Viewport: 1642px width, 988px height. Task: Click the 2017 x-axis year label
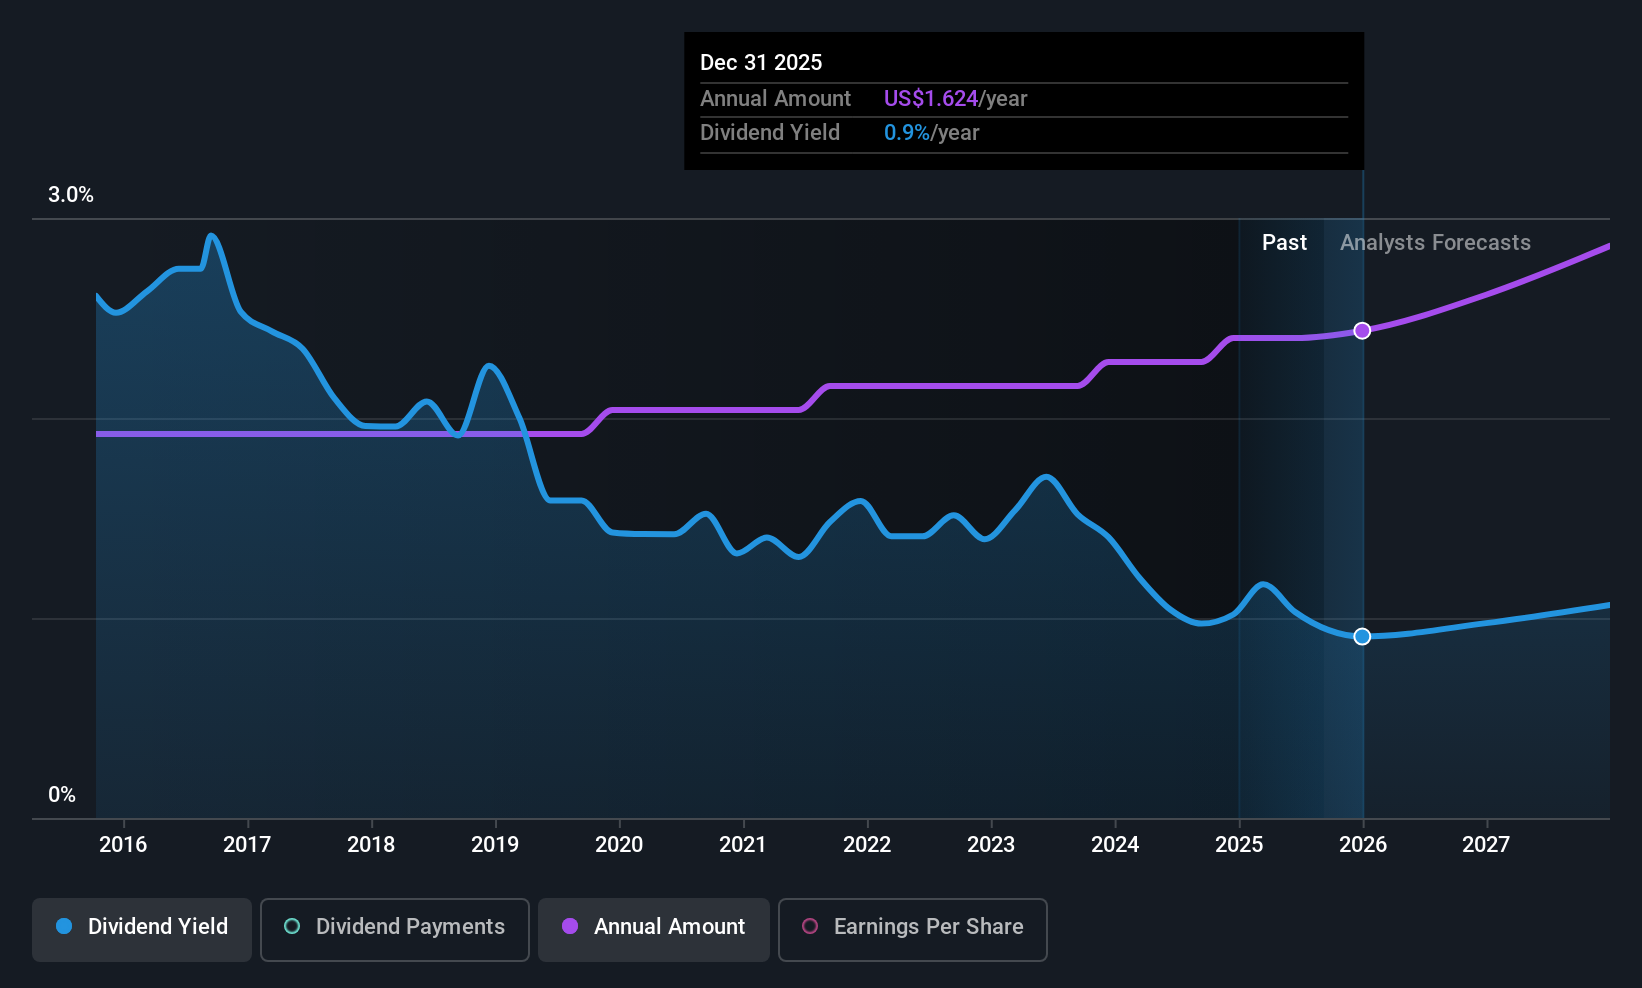247,845
